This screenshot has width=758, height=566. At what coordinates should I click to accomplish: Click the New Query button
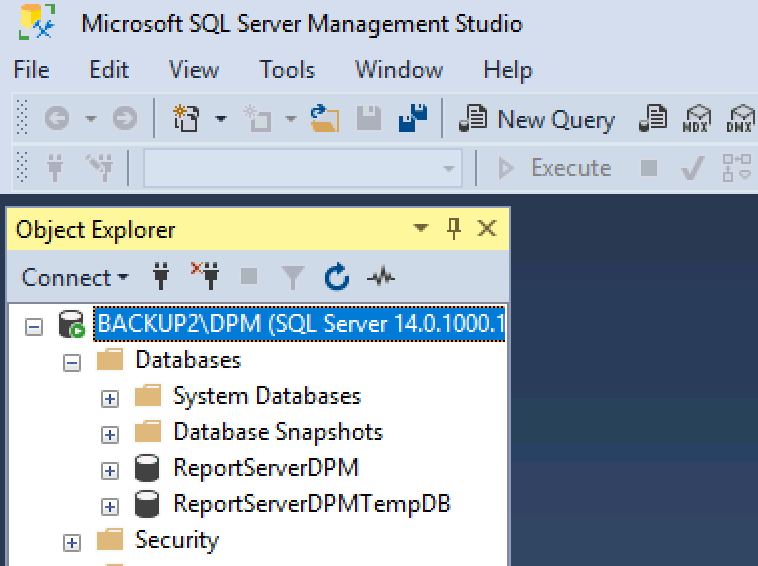537,119
